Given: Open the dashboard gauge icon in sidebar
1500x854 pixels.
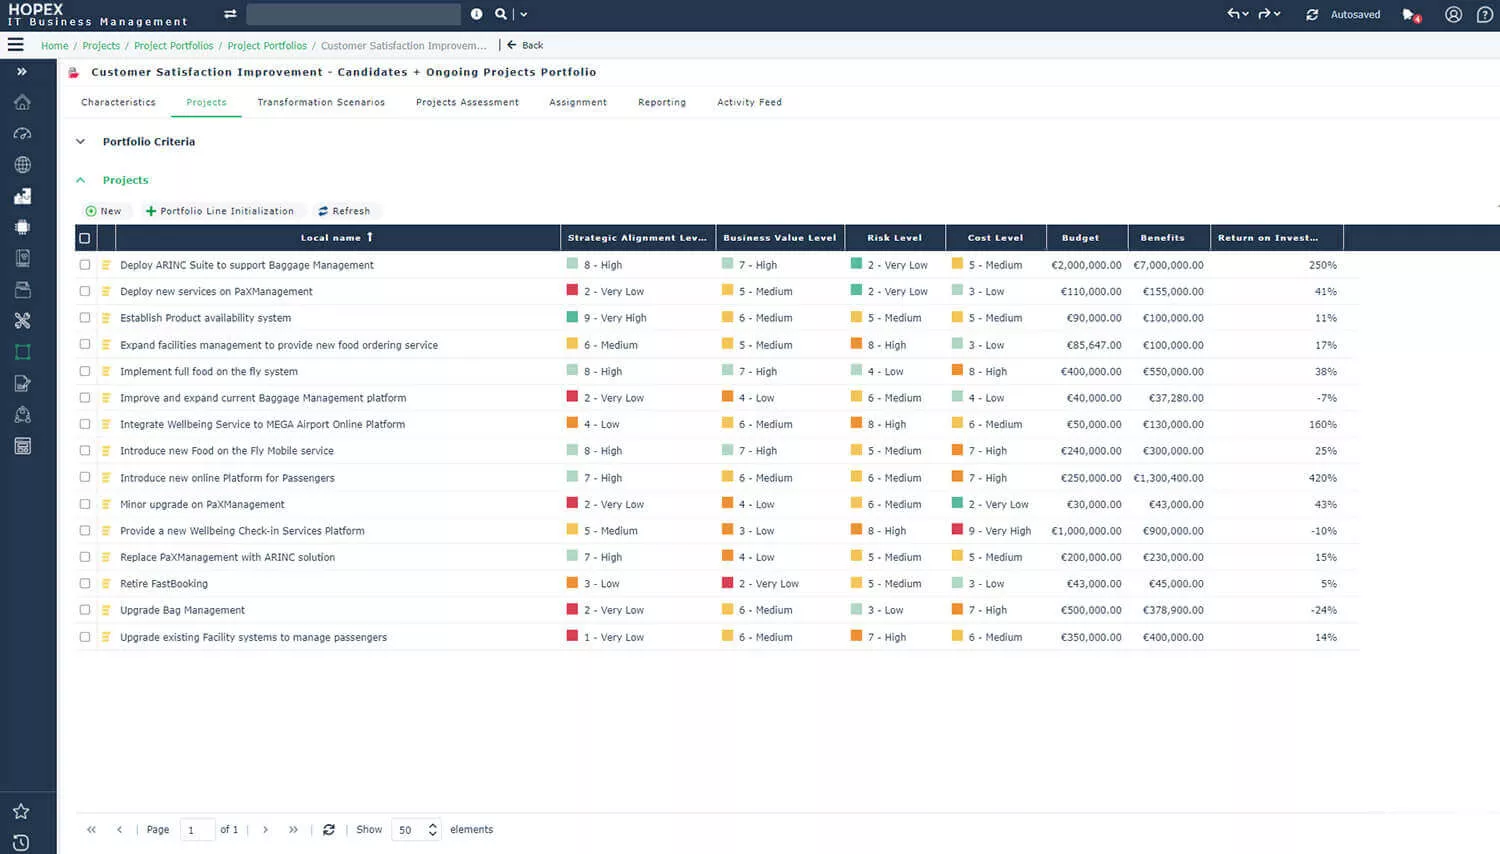Looking at the screenshot, I should 22,134.
